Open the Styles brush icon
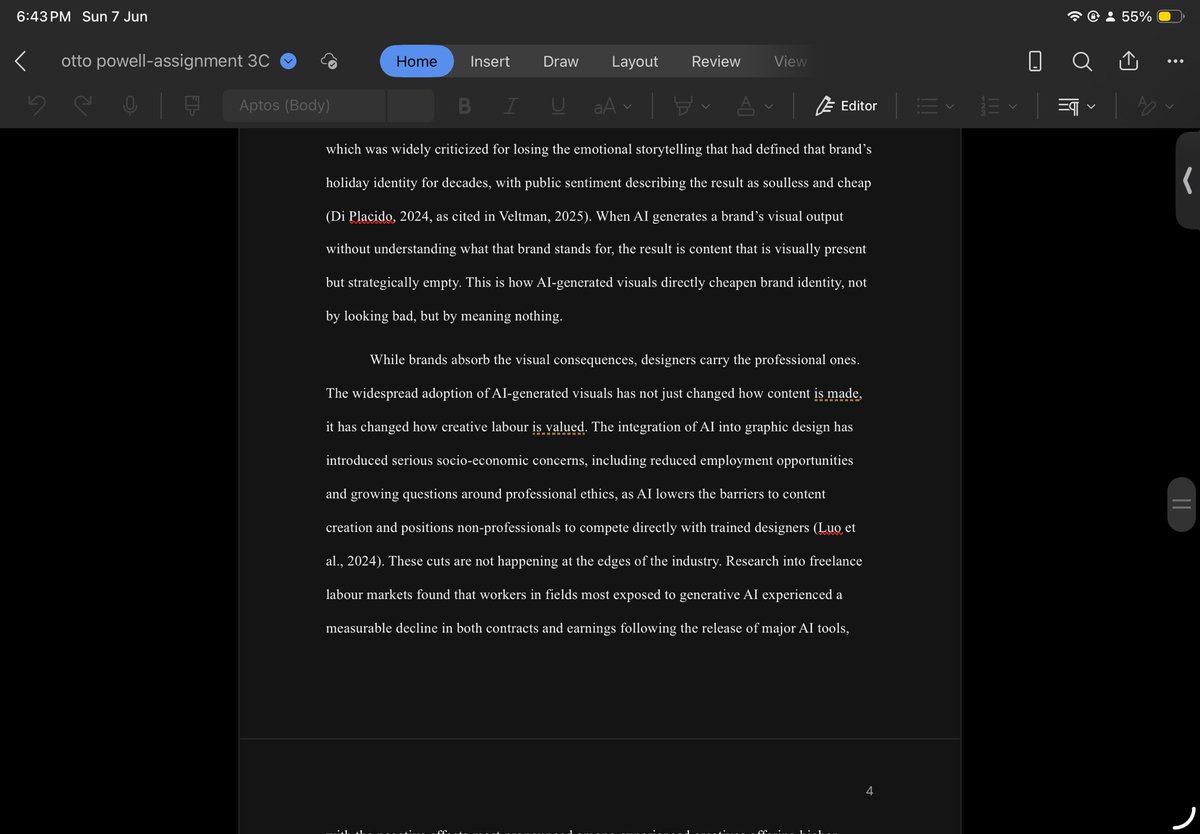Screen dimensions: 1200x834 click(x=1148, y=105)
